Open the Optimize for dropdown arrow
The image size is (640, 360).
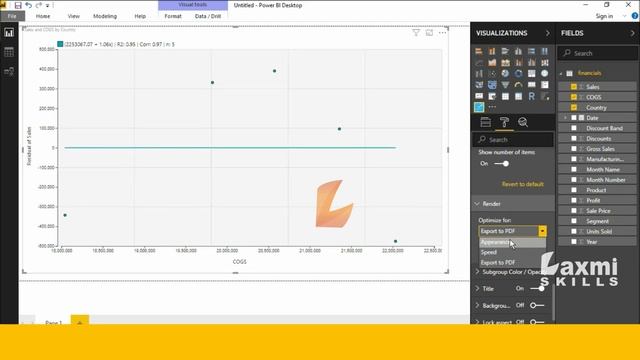pyautogui.click(x=542, y=231)
